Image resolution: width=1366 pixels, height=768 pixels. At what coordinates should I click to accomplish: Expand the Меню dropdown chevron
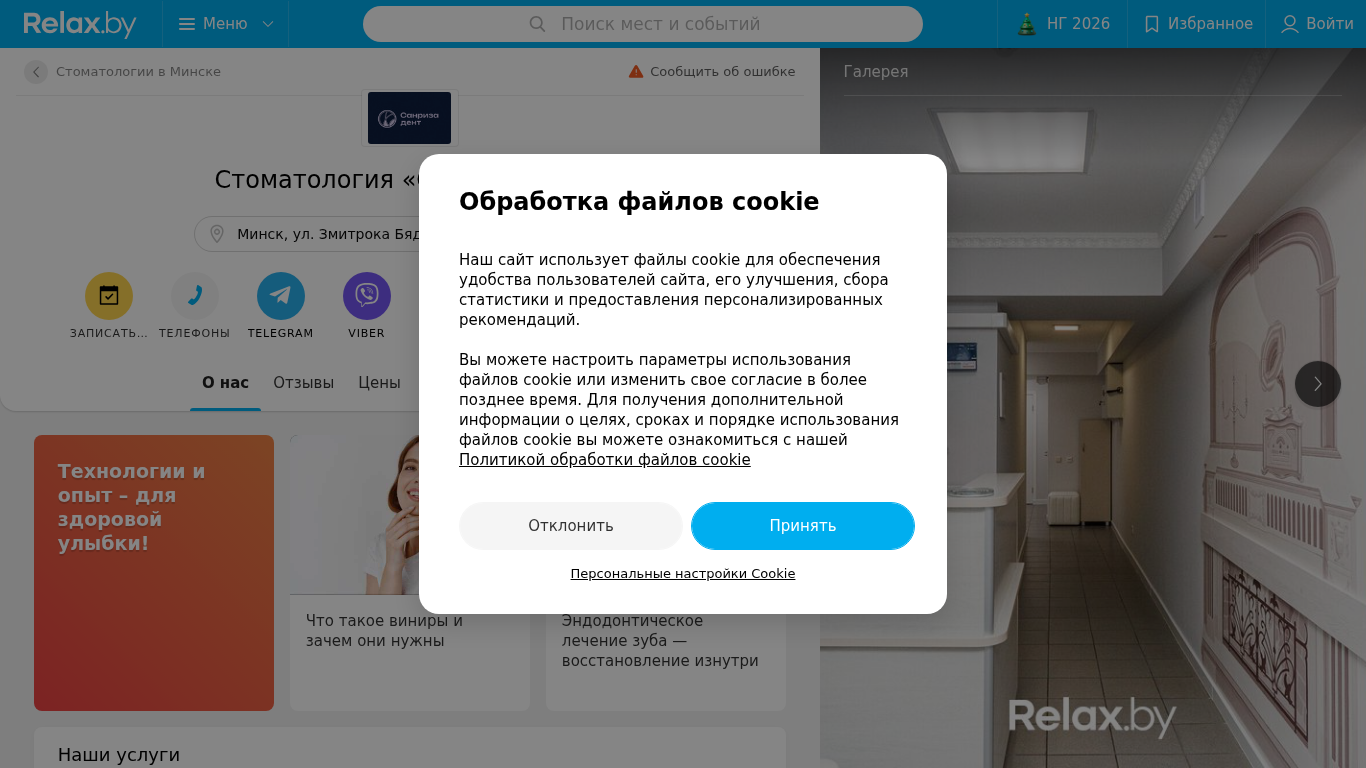click(x=268, y=24)
